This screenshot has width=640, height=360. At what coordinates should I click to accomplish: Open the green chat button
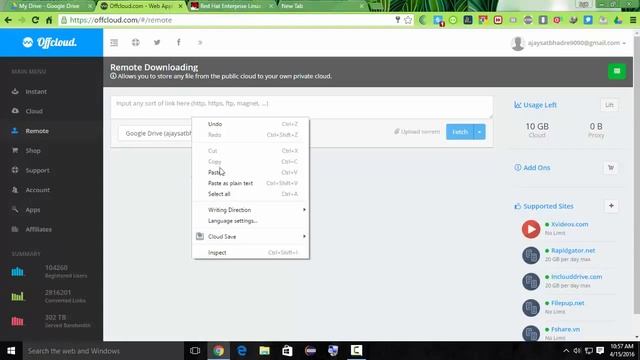point(617,71)
